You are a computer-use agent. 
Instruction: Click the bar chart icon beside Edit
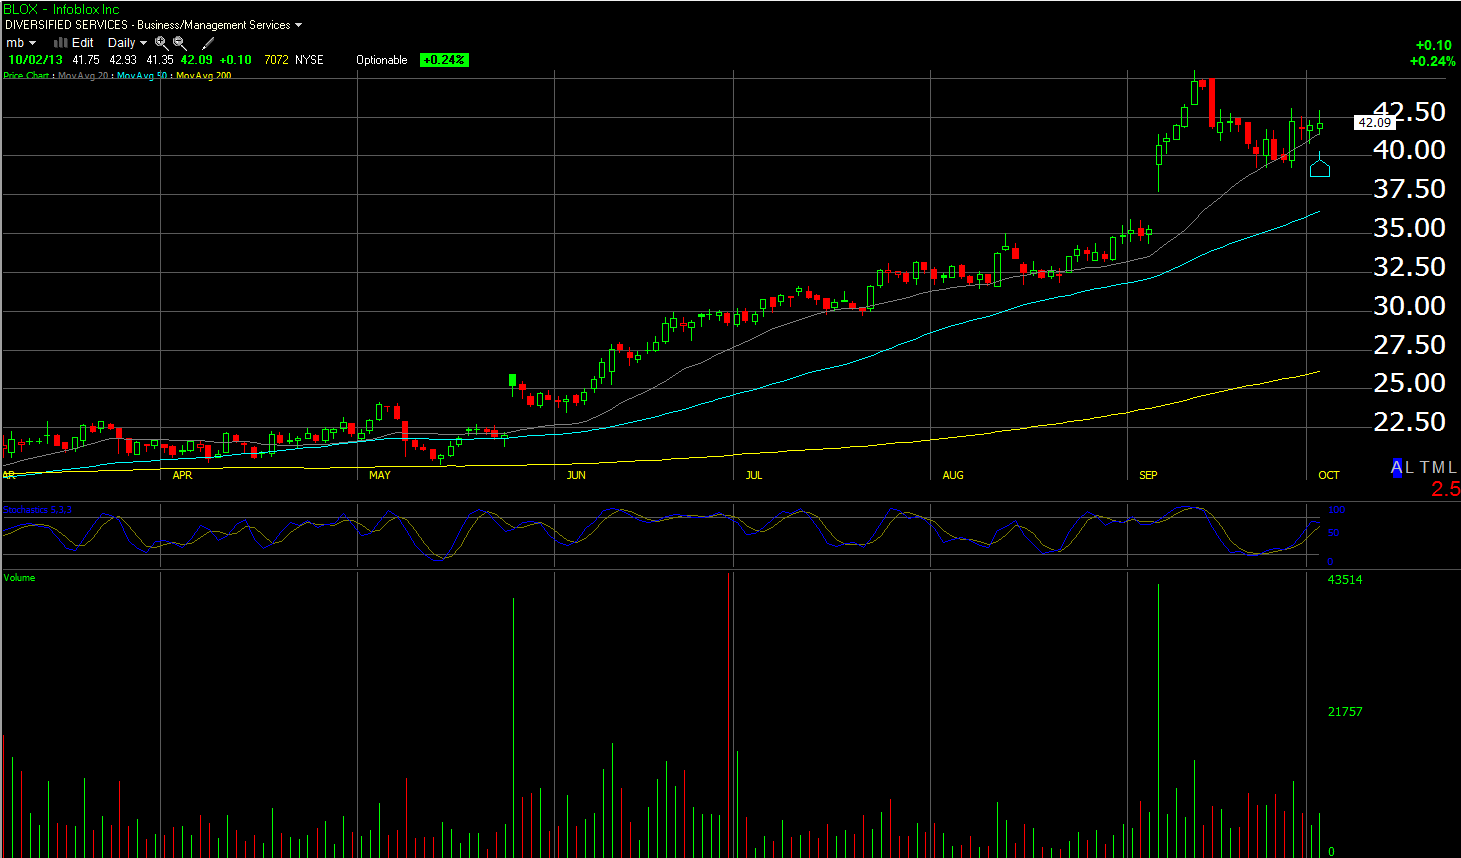pos(60,43)
